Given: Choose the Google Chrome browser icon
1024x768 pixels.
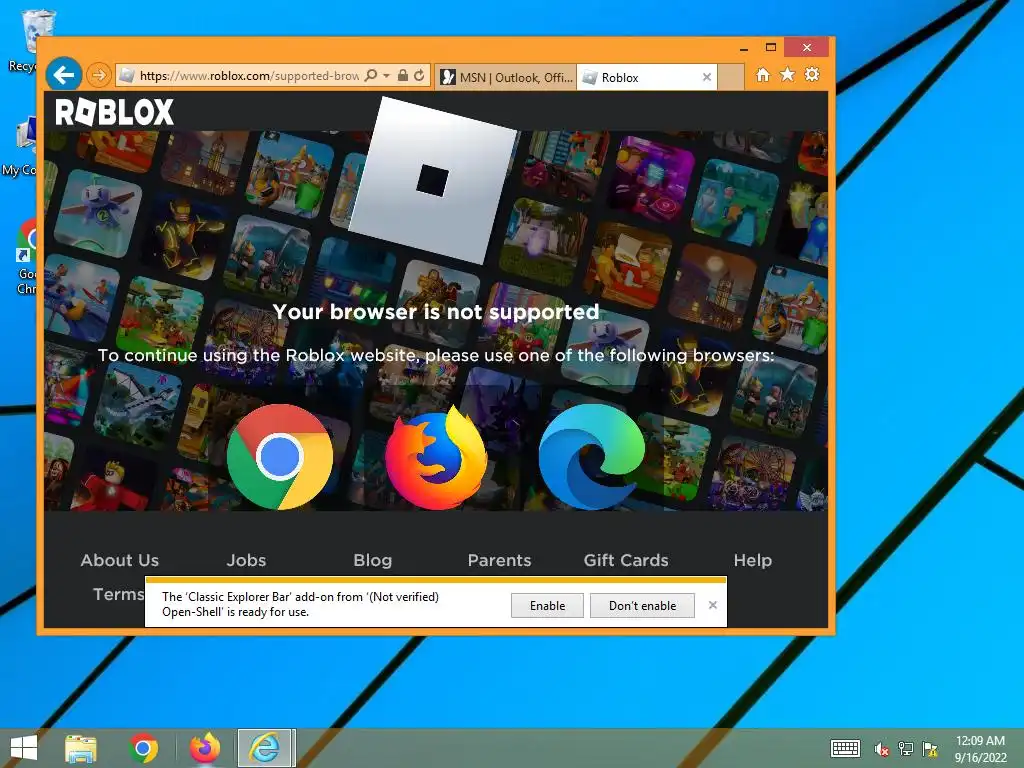Looking at the screenshot, I should (280, 456).
